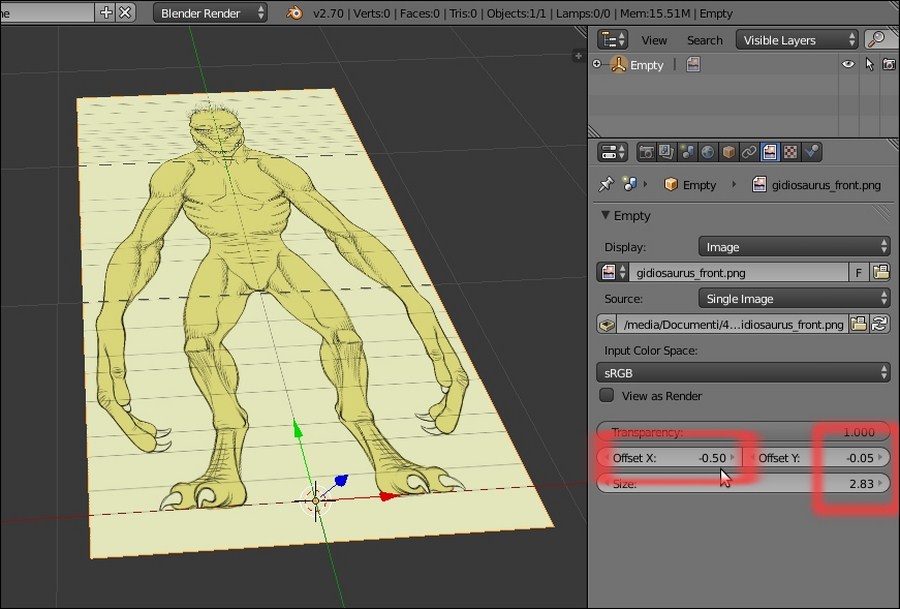
Task: Toggle selectability of Empty with the arrow icon
Action: coord(869,64)
